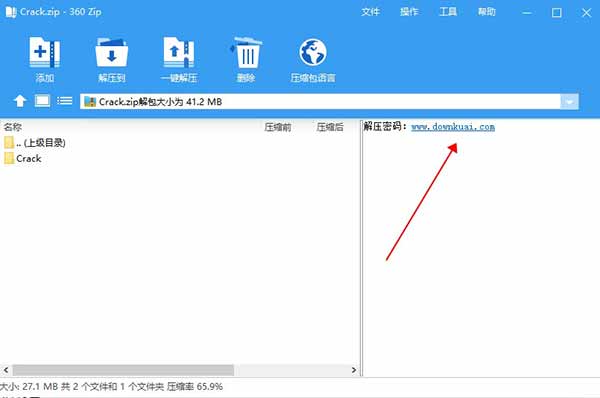Click the 删除 (Delete) trash icon

[x=246, y=52]
